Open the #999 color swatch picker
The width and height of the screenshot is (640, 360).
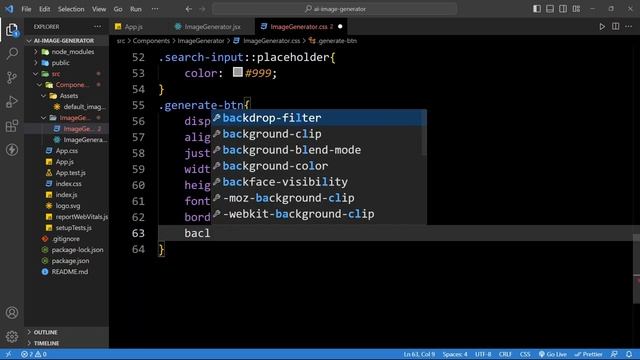pyautogui.click(x=238, y=72)
